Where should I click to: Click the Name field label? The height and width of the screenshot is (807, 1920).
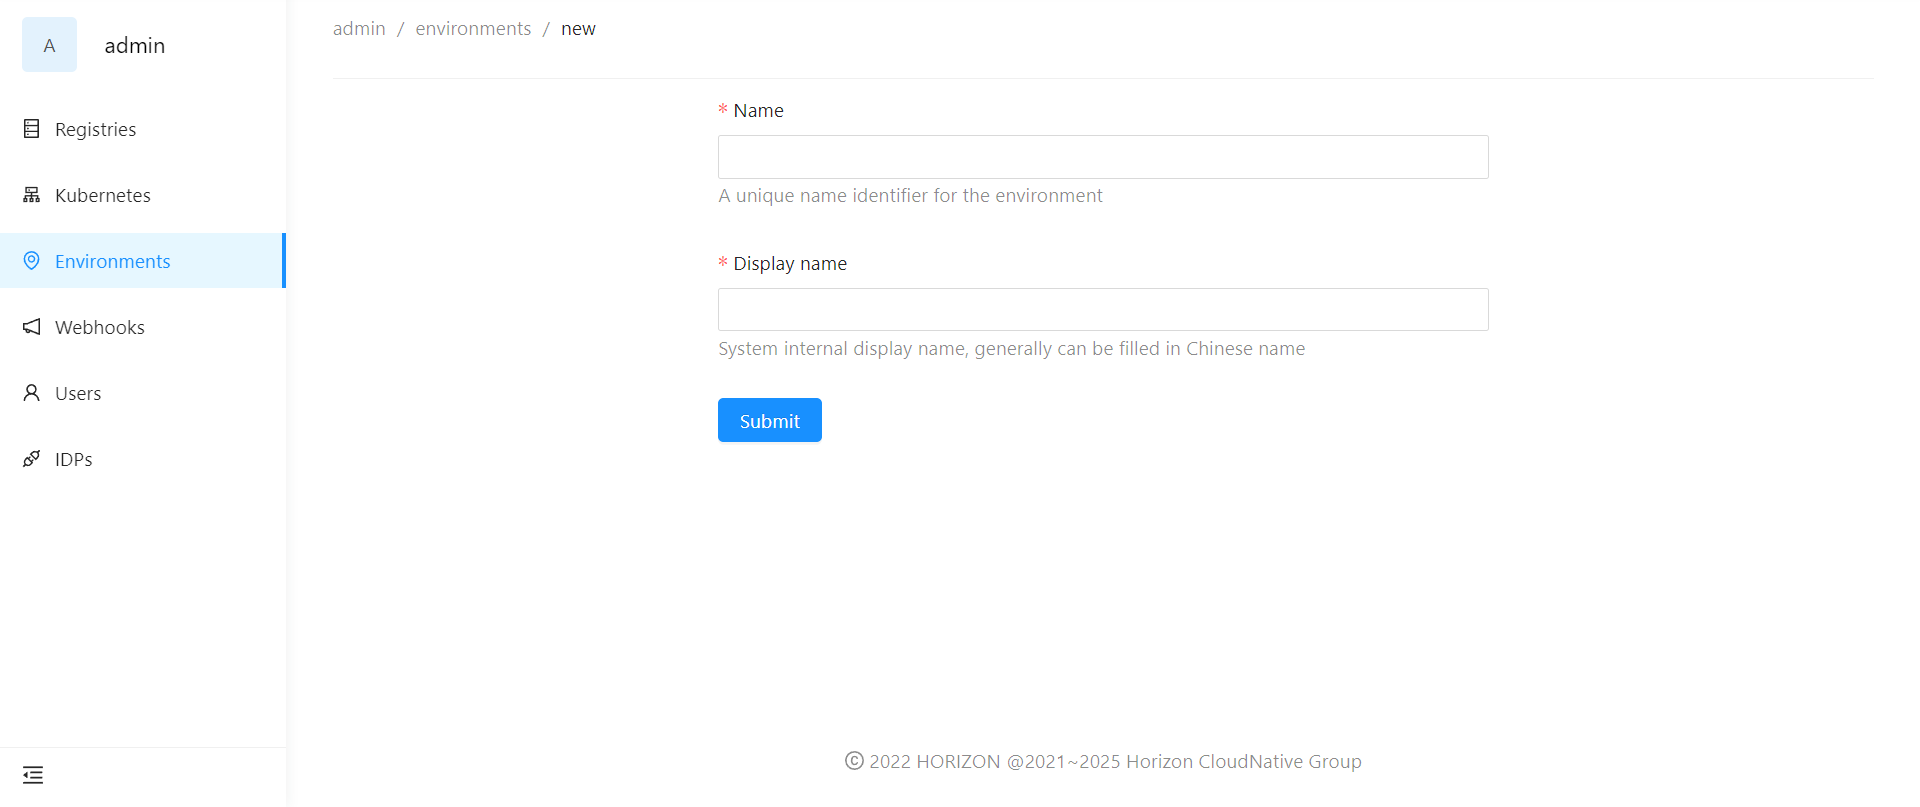tap(758, 111)
